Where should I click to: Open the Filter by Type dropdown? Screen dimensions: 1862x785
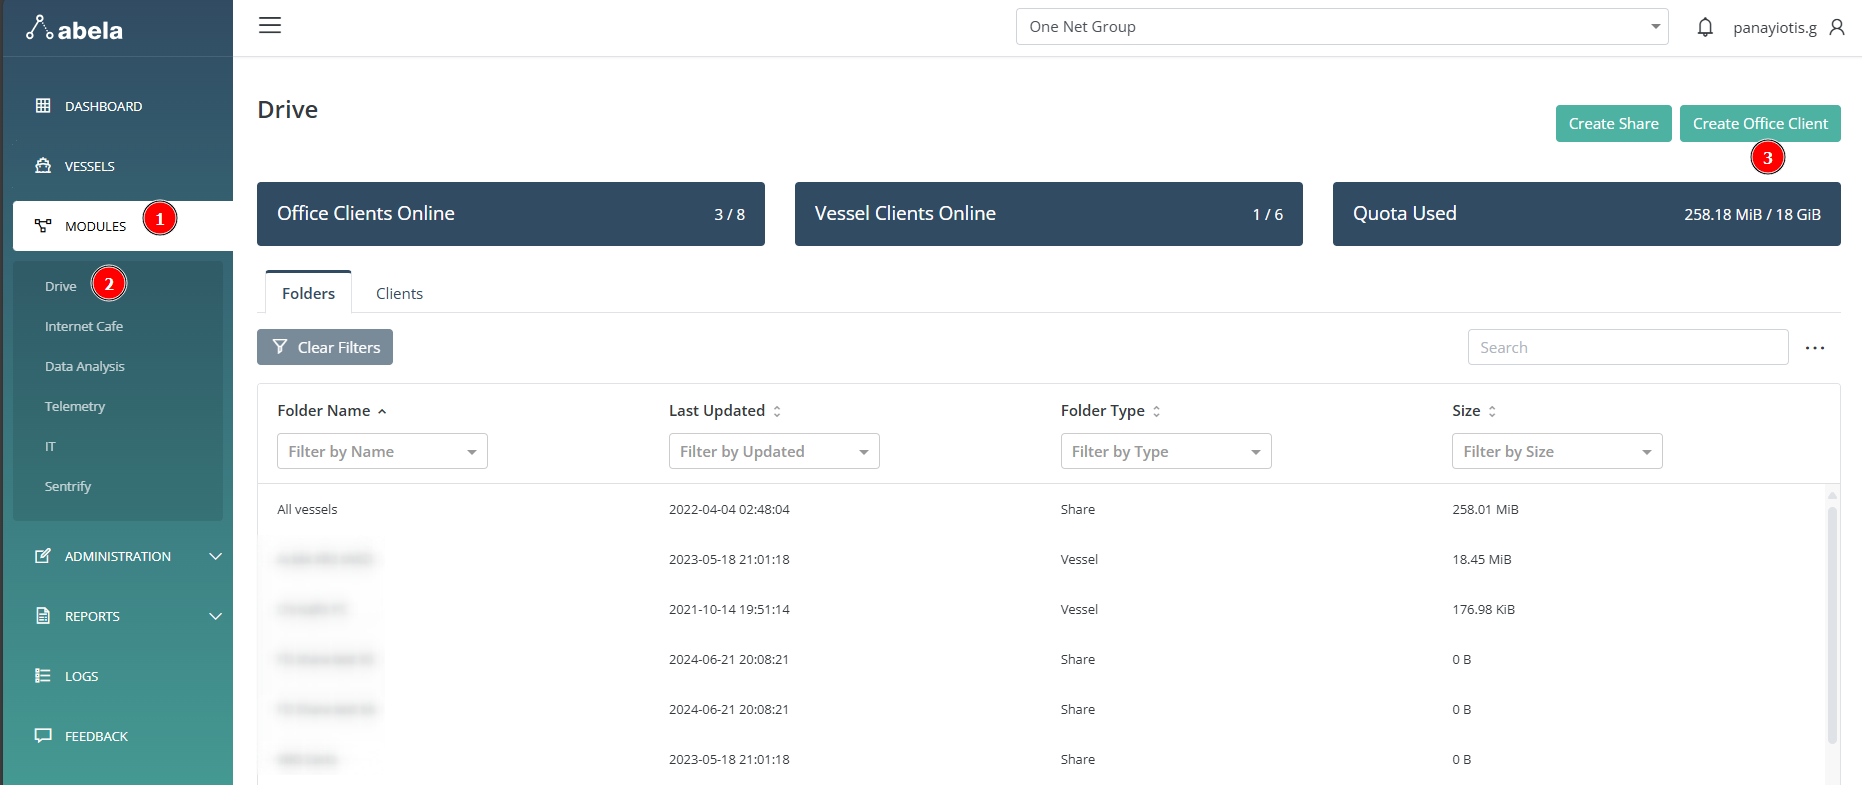[x=1166, y=451]
